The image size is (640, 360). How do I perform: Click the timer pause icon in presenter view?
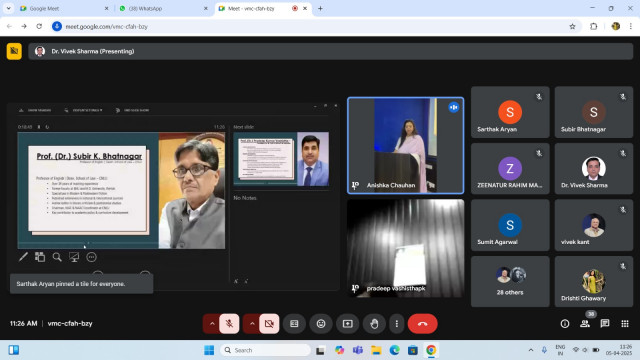pos(39,127)
